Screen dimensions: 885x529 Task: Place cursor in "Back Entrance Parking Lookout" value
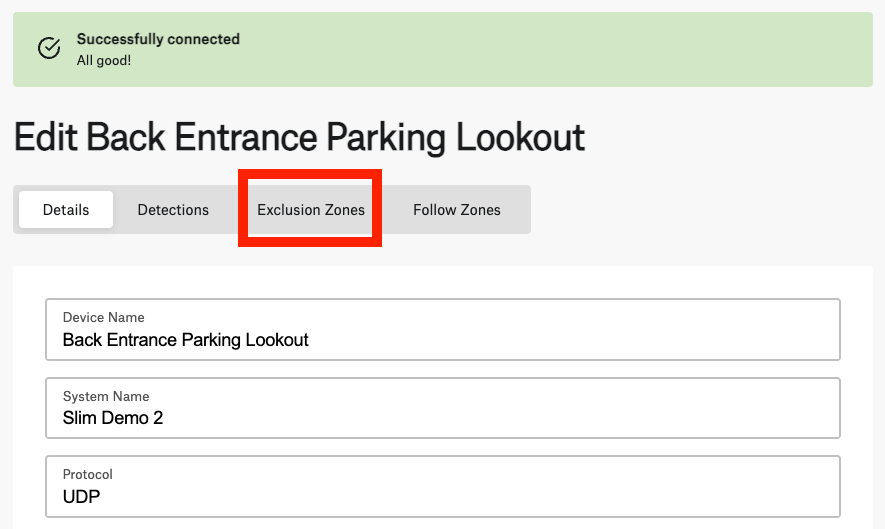[x=186, y=340]
